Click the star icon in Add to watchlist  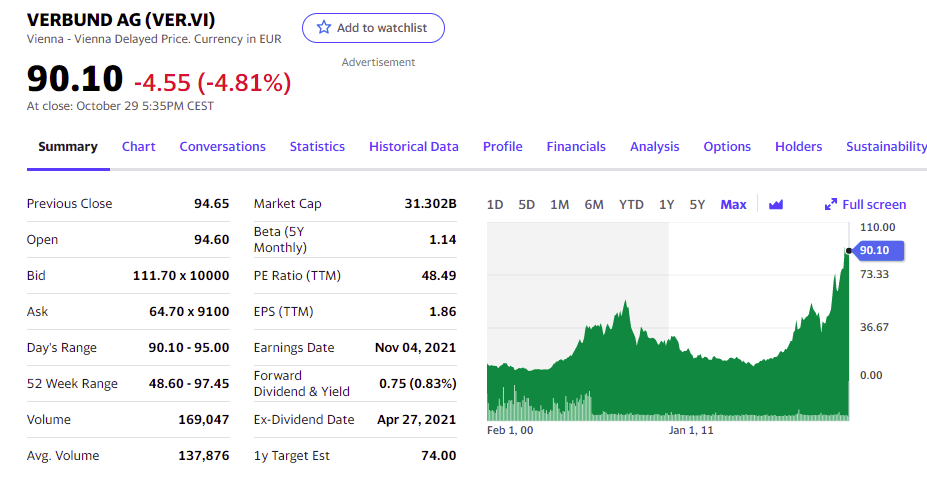[x=323, y=27]
